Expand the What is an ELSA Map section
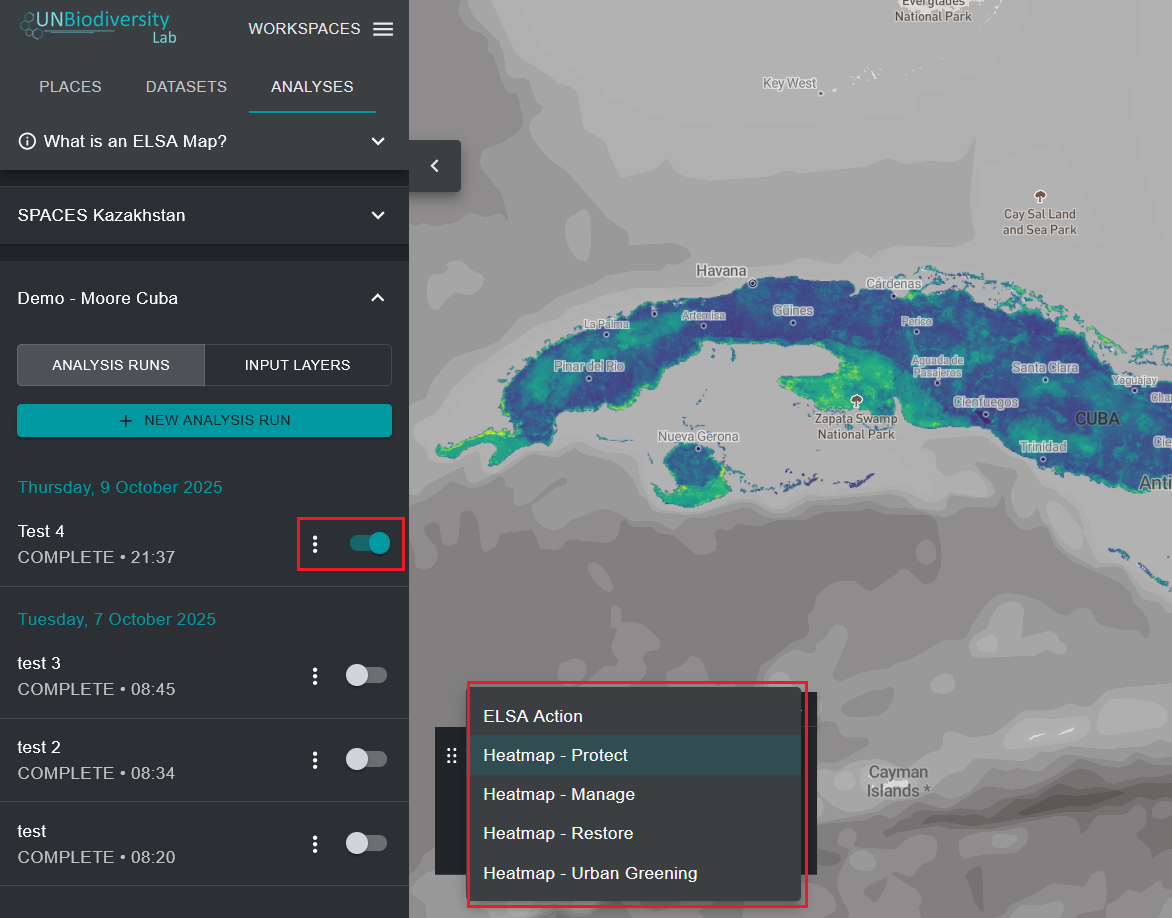 click(x=378, y=141)
